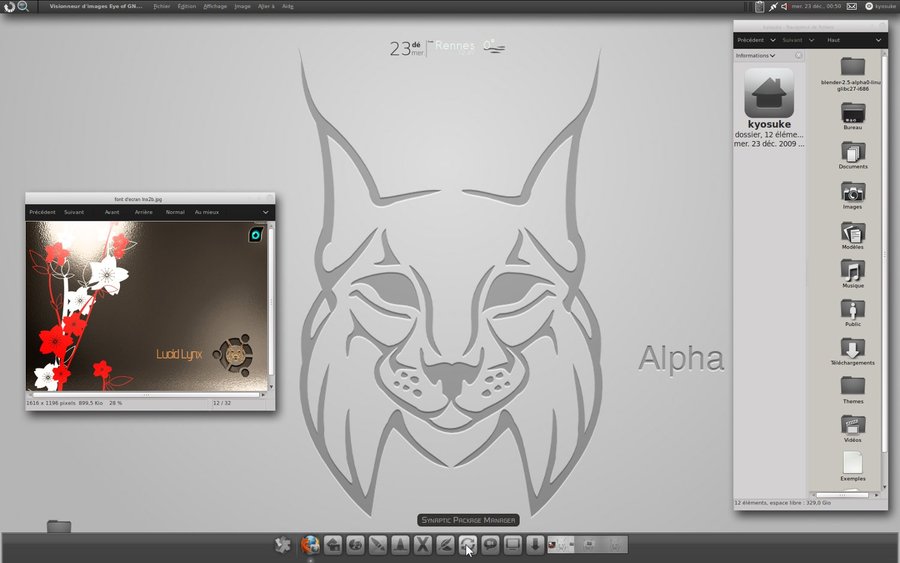Image resolution: width=900 pixels, height=563 pixels.
Task: Click Haut in the file browser toolbar
Action: click(833, 40)
